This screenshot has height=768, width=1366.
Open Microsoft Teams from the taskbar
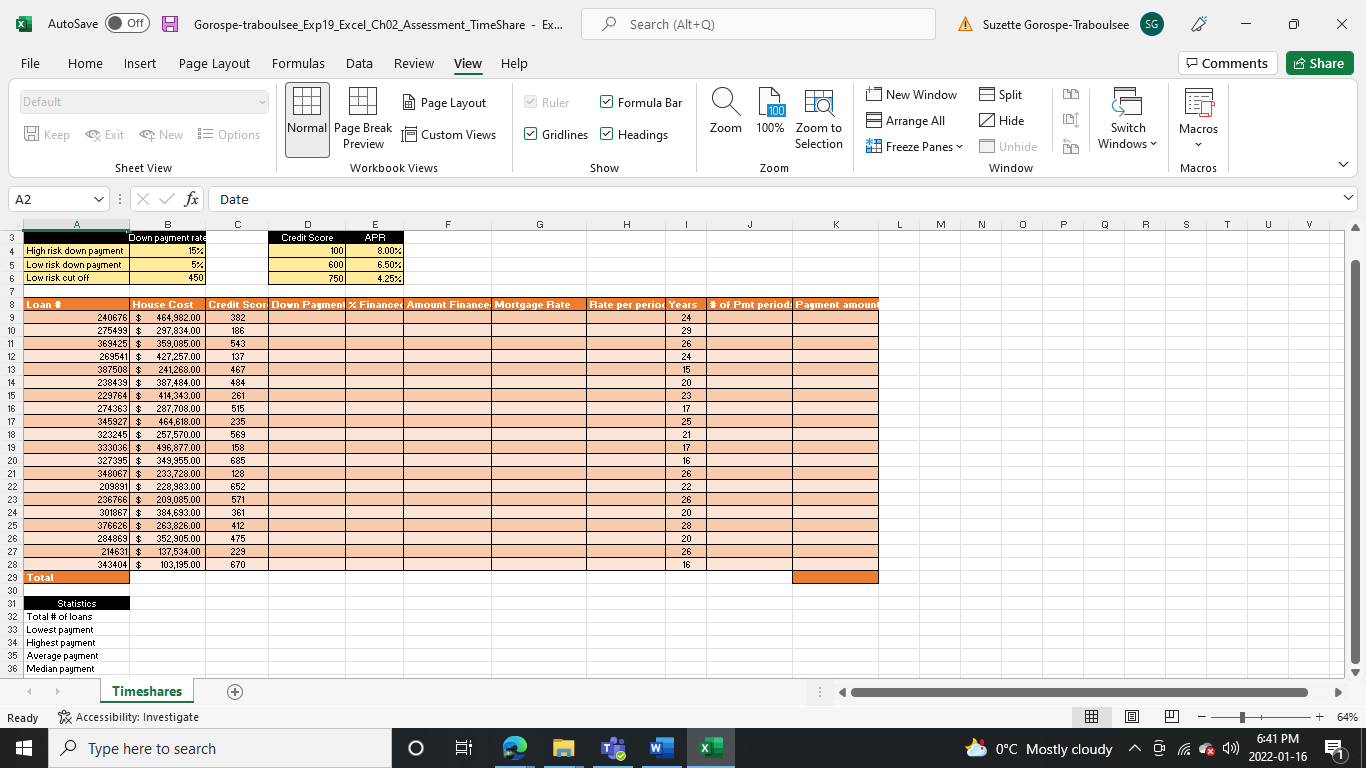pyautogui.click(x=612, y=748)
